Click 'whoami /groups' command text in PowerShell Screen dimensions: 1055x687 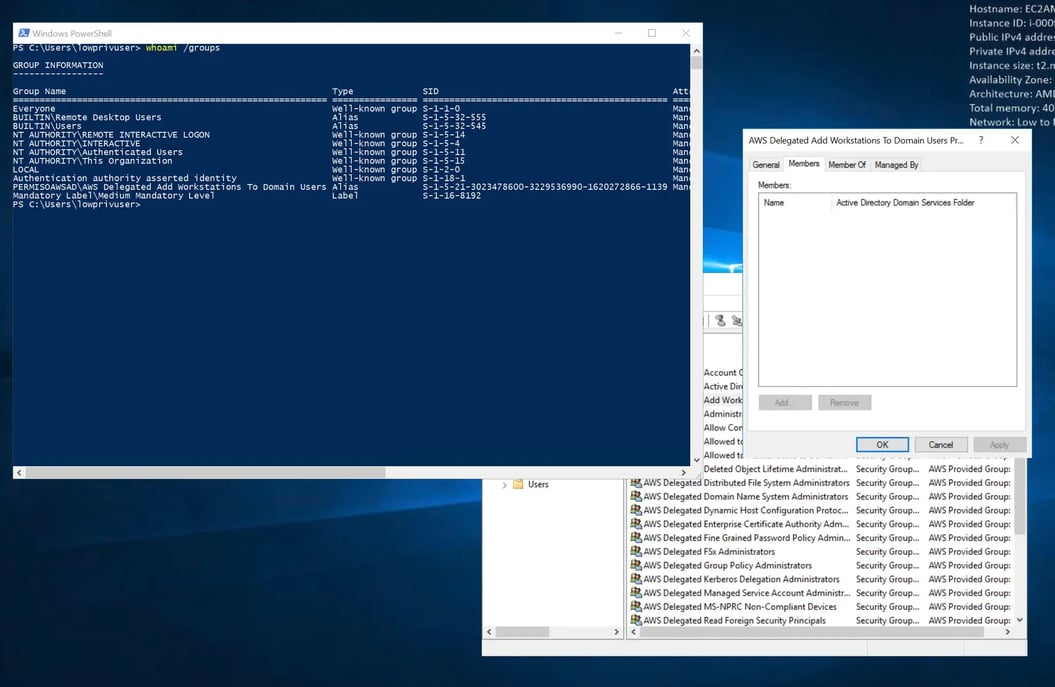183,48
